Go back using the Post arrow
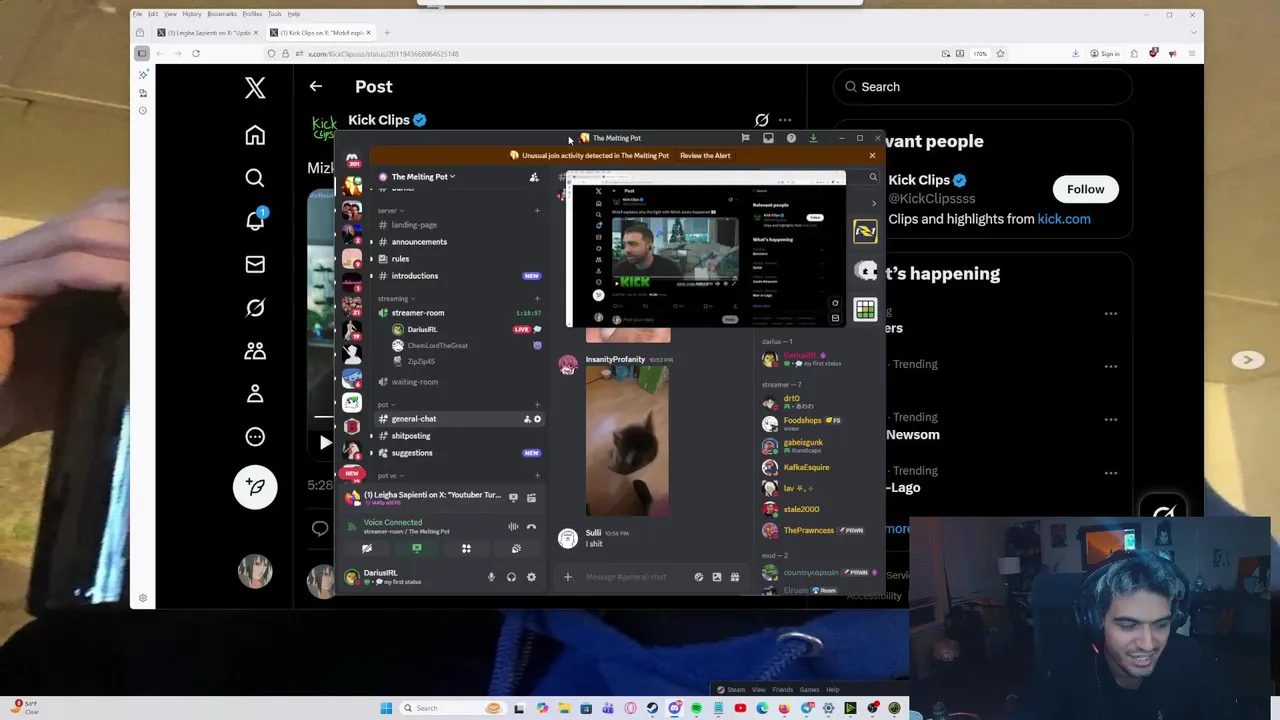Screen dimensions: 1280x720 coord(315,87)
